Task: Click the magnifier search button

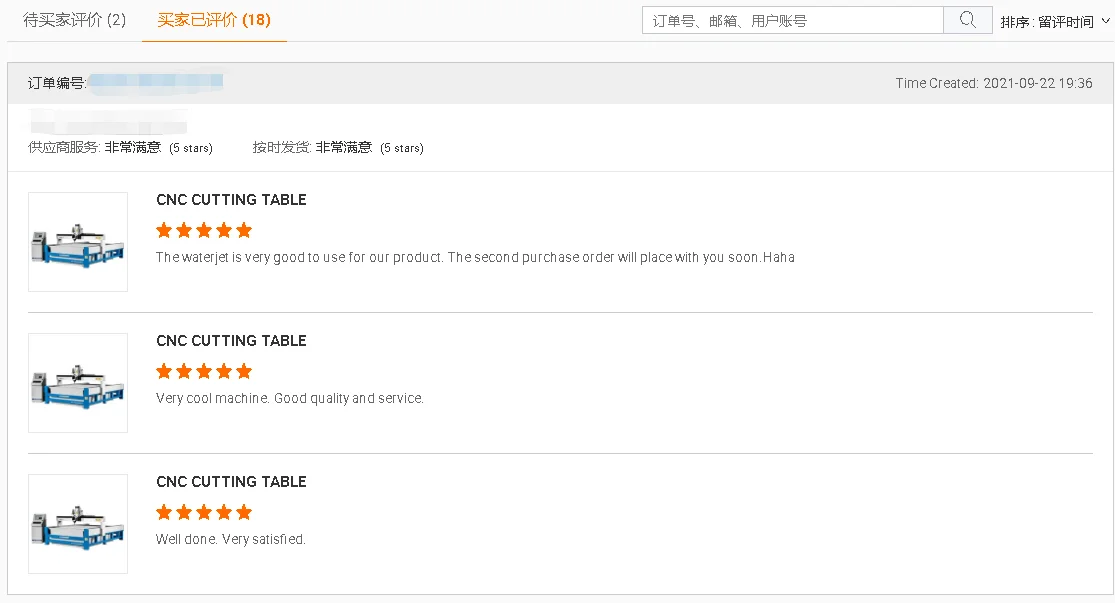Action: click(x=967, y=20)
